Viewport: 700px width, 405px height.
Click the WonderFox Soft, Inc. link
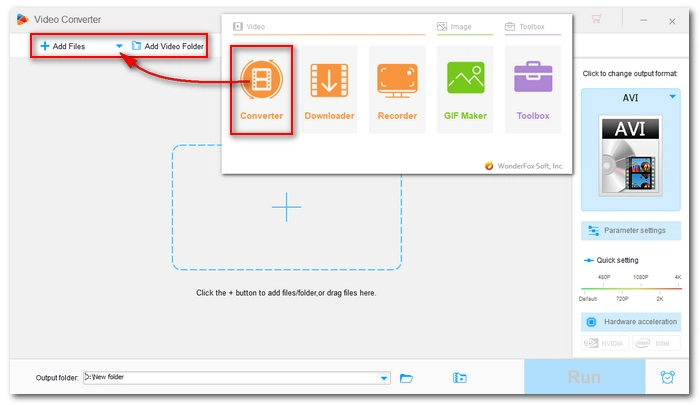[x=524, y=166]
